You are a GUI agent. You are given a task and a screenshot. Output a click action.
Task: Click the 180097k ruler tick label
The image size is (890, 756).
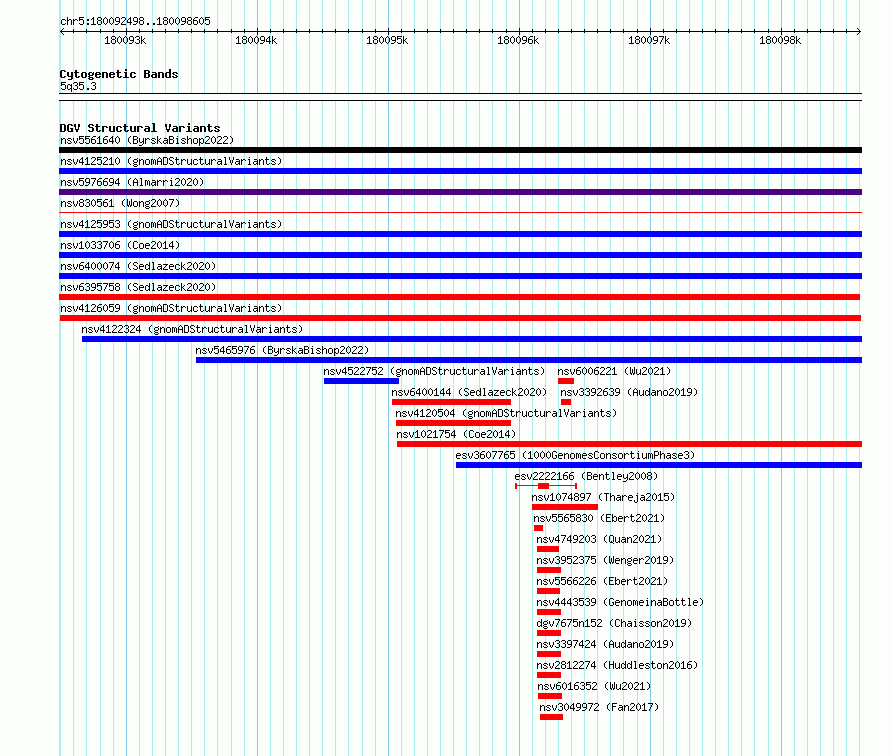(x=649, y=40)
